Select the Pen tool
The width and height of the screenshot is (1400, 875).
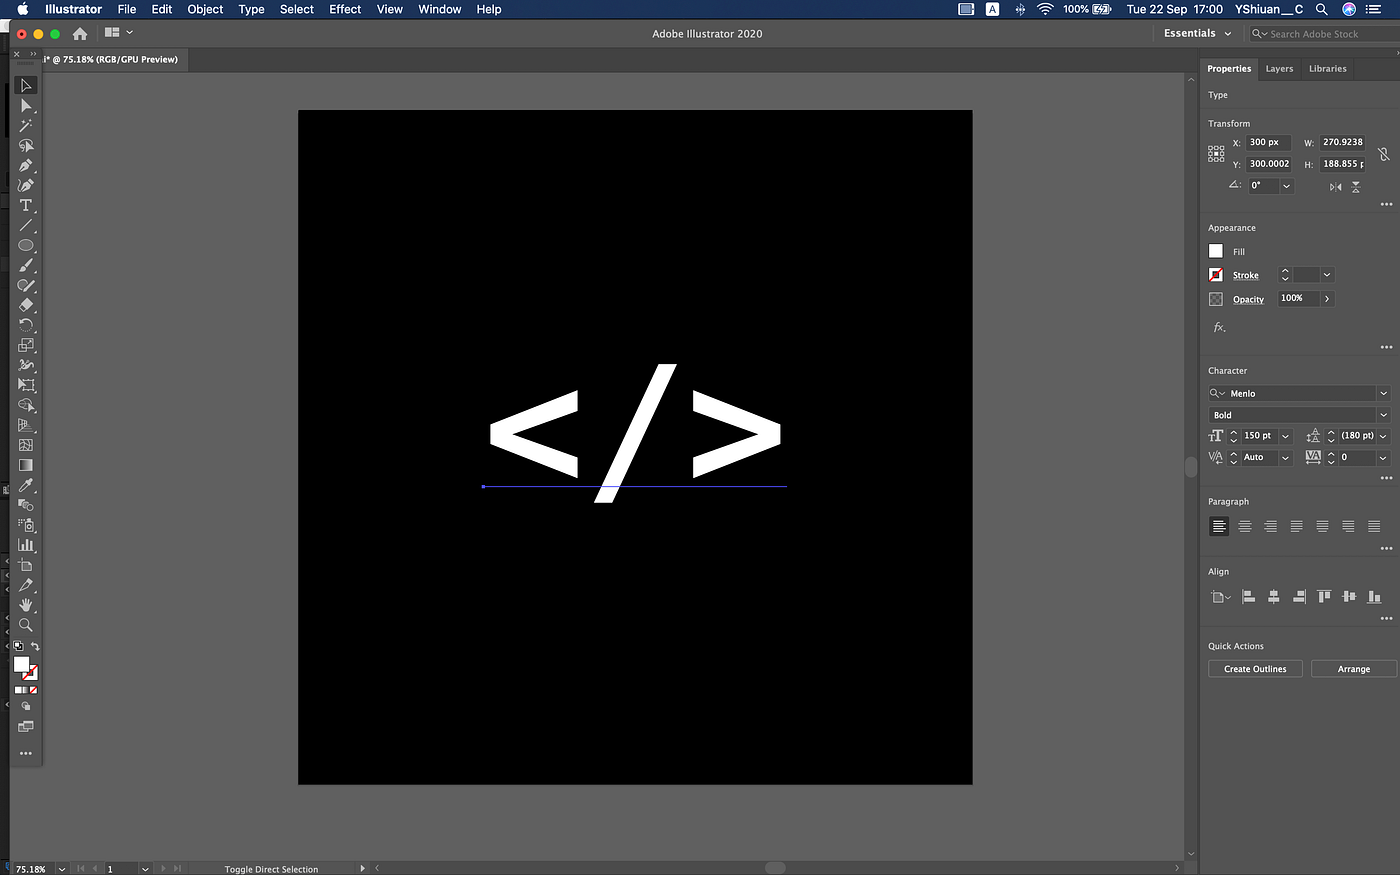click(26, 166)
